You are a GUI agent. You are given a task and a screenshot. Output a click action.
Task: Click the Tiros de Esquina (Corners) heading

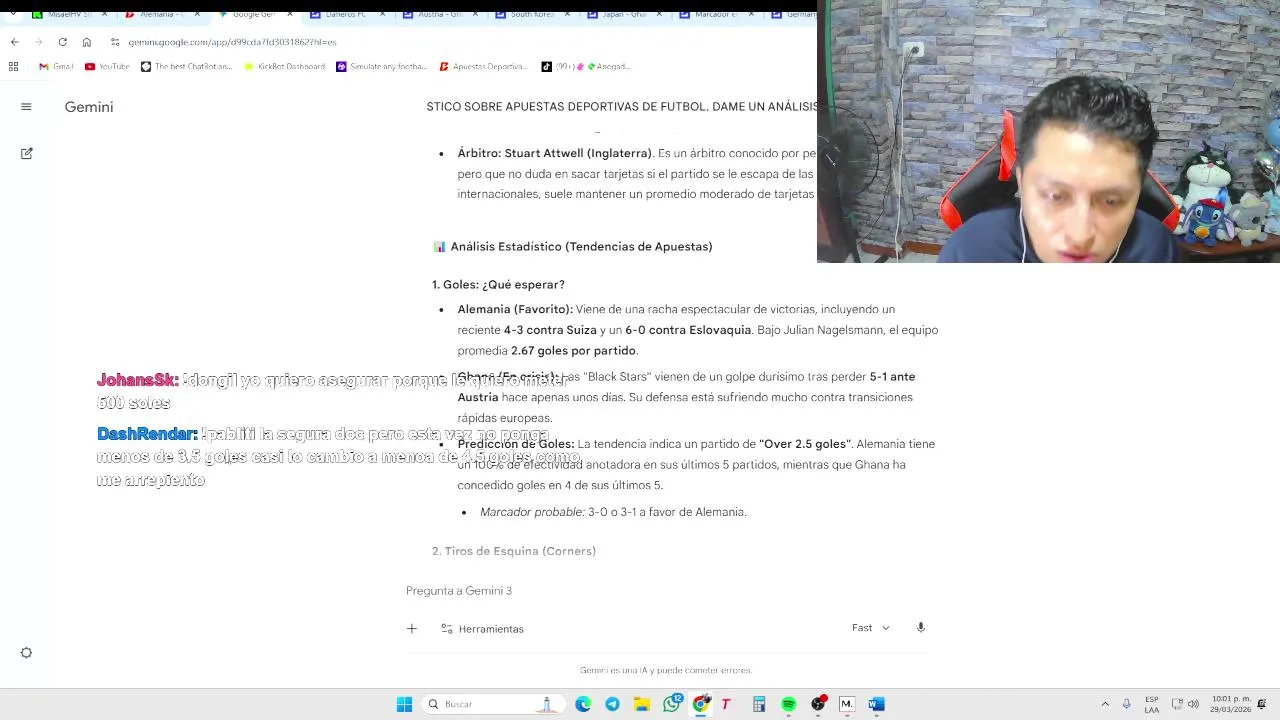[514, 551]
